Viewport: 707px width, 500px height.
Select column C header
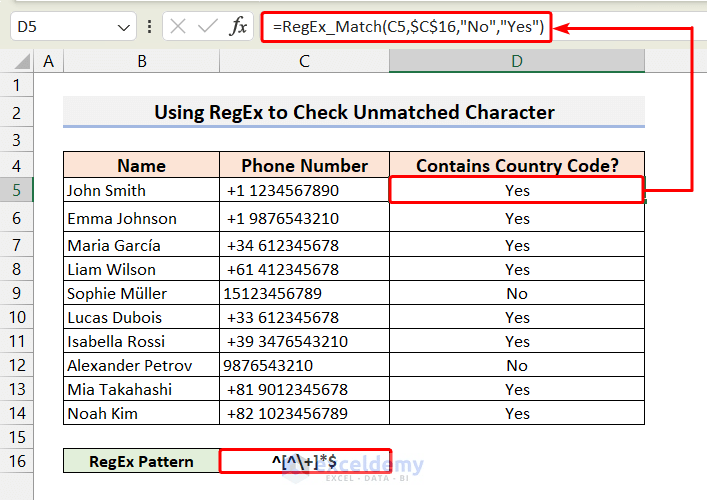(x=304, y=61)
